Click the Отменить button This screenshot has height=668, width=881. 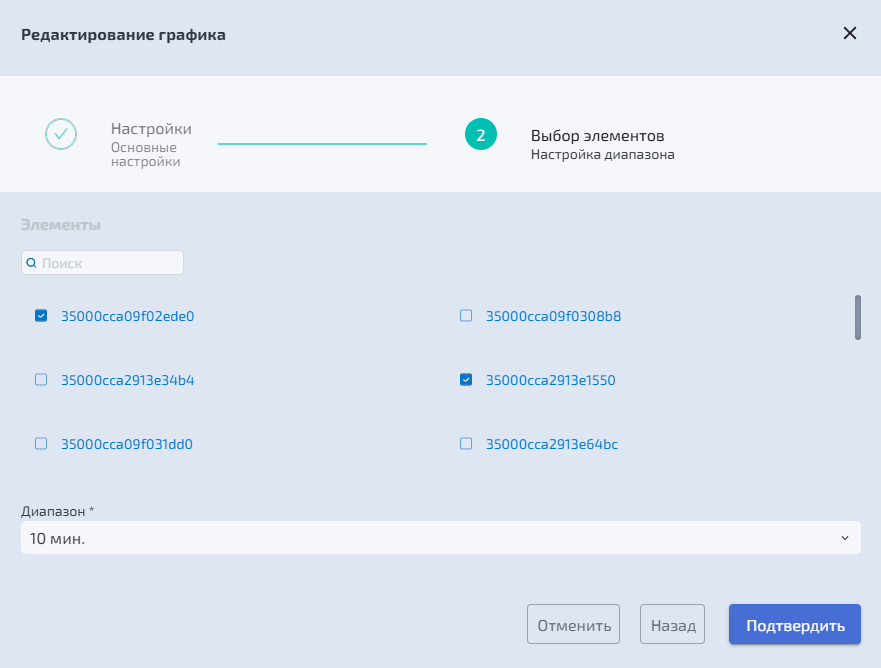pyautogui.click(x=573, y=624)
